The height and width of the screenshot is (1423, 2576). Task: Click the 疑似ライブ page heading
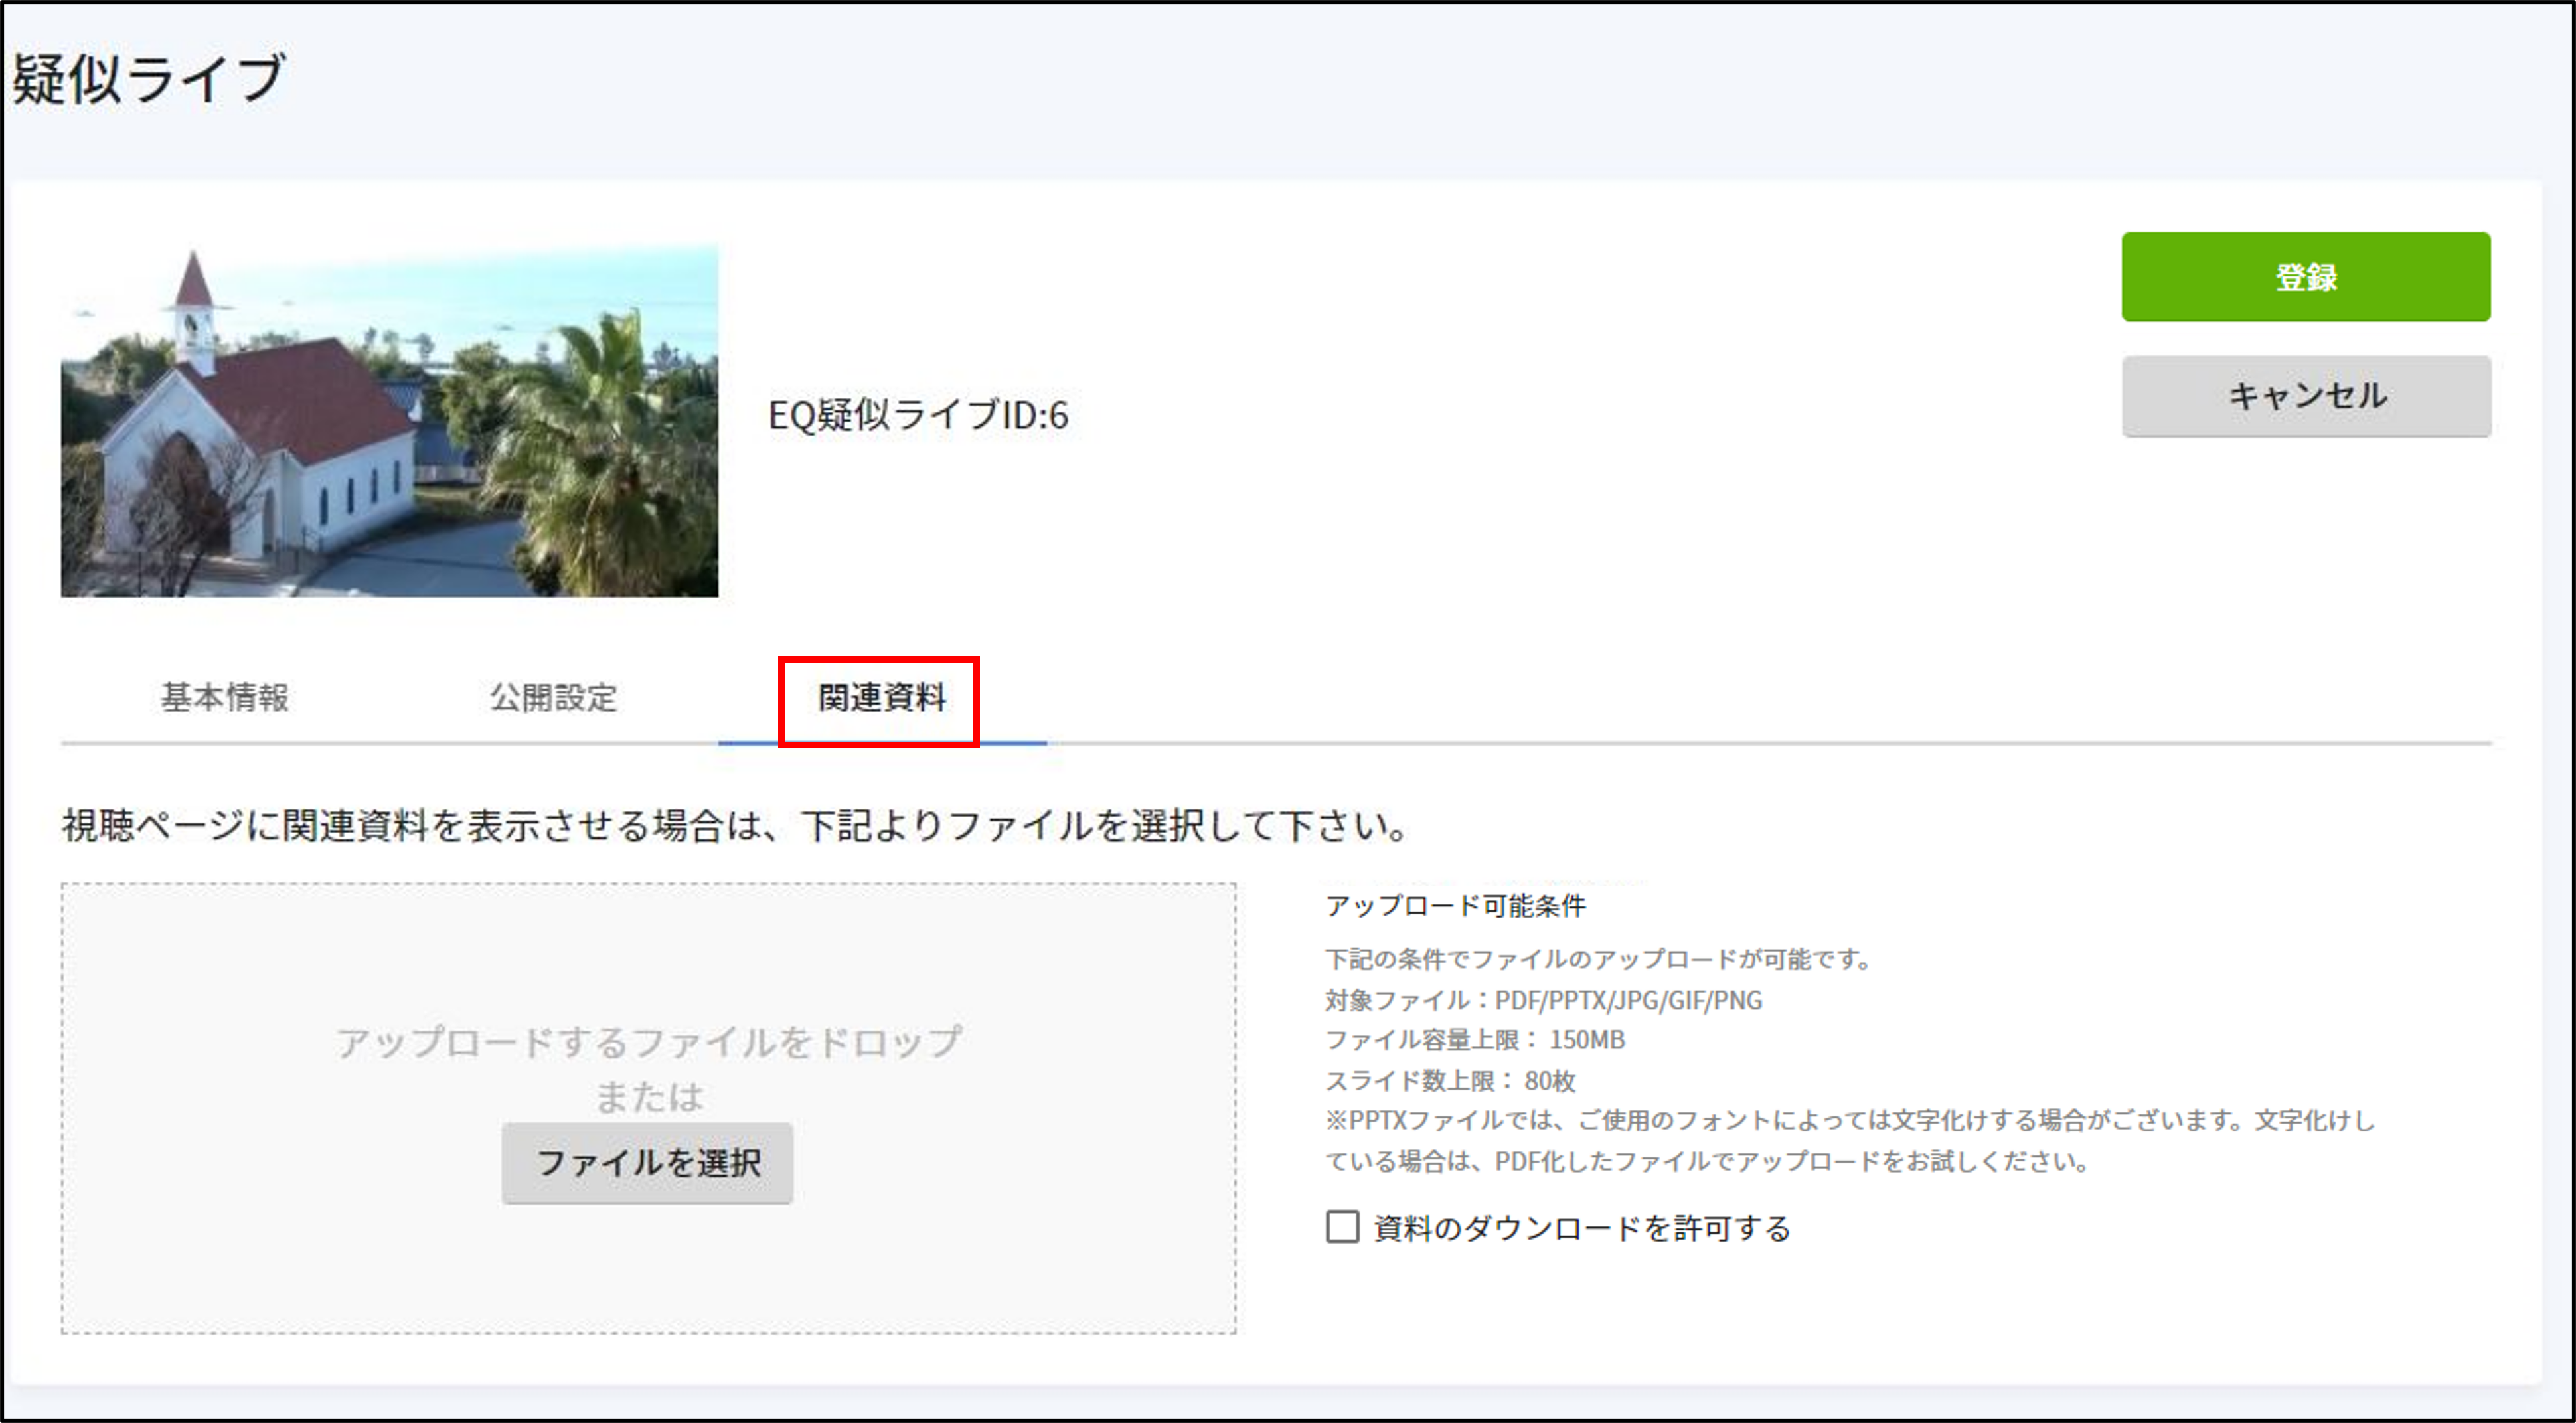tap(148, 78)
